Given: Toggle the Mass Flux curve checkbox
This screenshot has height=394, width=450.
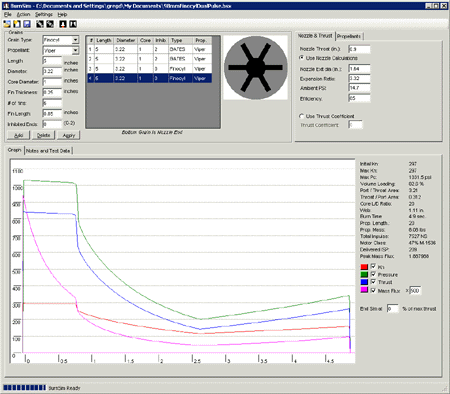Looking at the screenshot, I should click(373, 290).
